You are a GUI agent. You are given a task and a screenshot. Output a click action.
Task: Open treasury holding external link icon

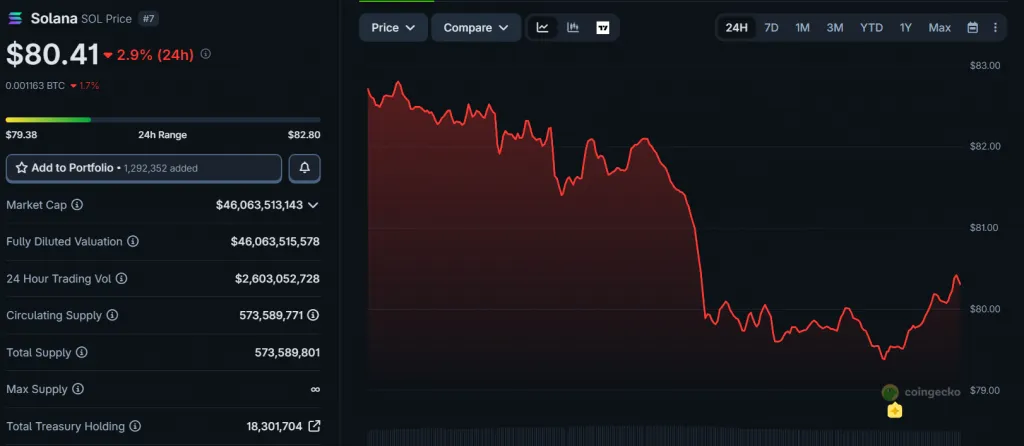314,426
